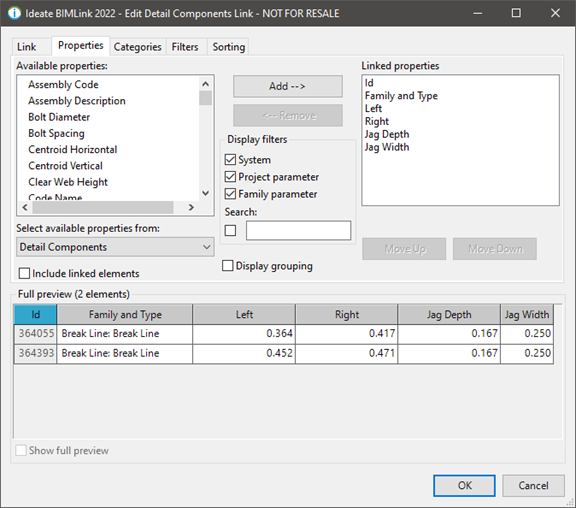Pick Bolt Spacing in the list
576x508 pixels.
pos(57,133)
